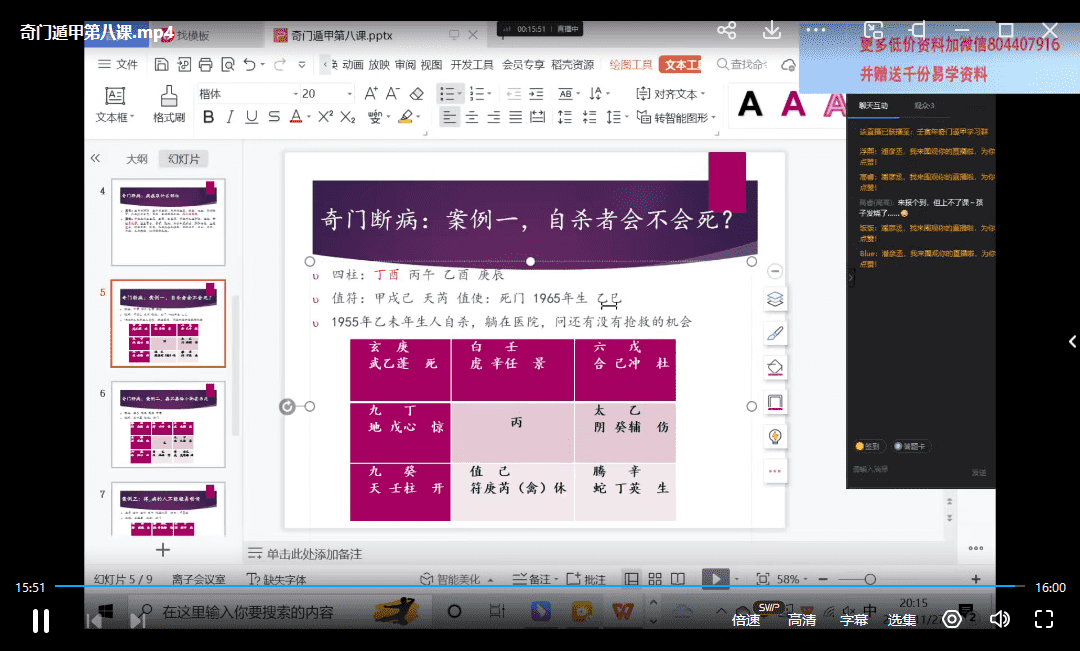
Task: Toggle Underline text formatting
Action: click(x=251, y=117)
